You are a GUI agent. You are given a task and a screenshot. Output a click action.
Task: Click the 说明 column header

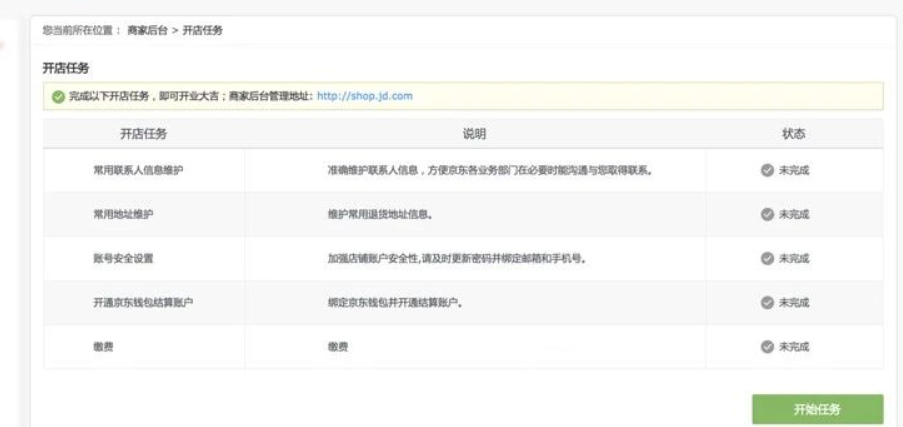(475, 134)
